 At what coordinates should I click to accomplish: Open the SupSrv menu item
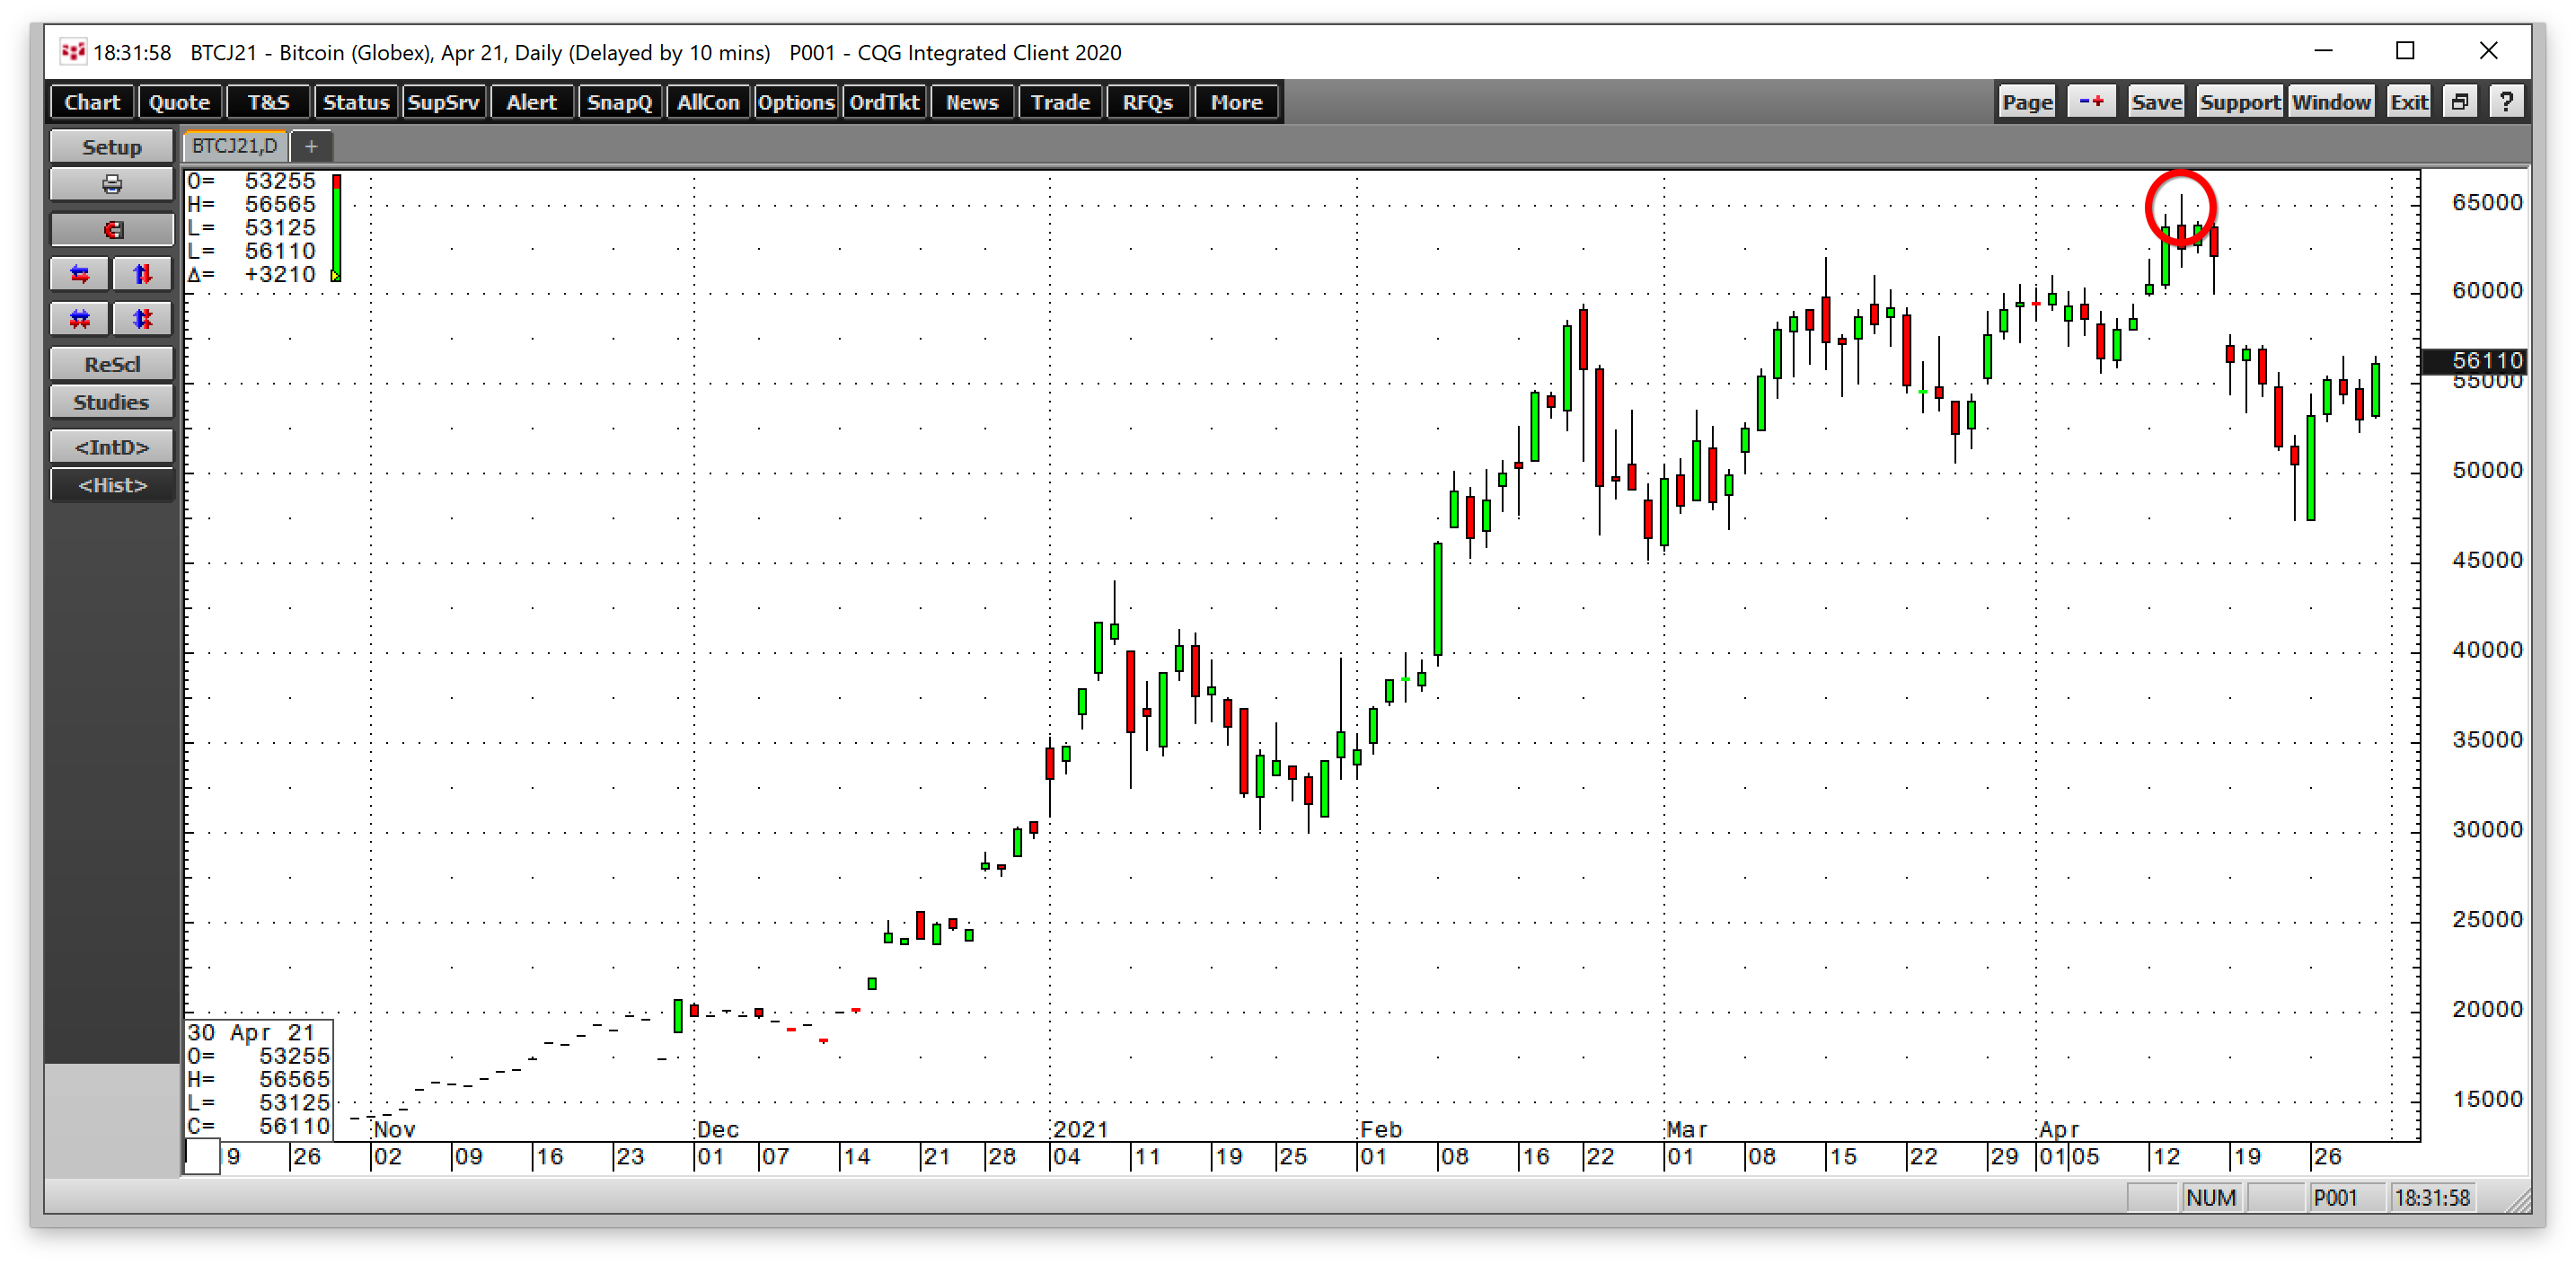coord(444,102)
